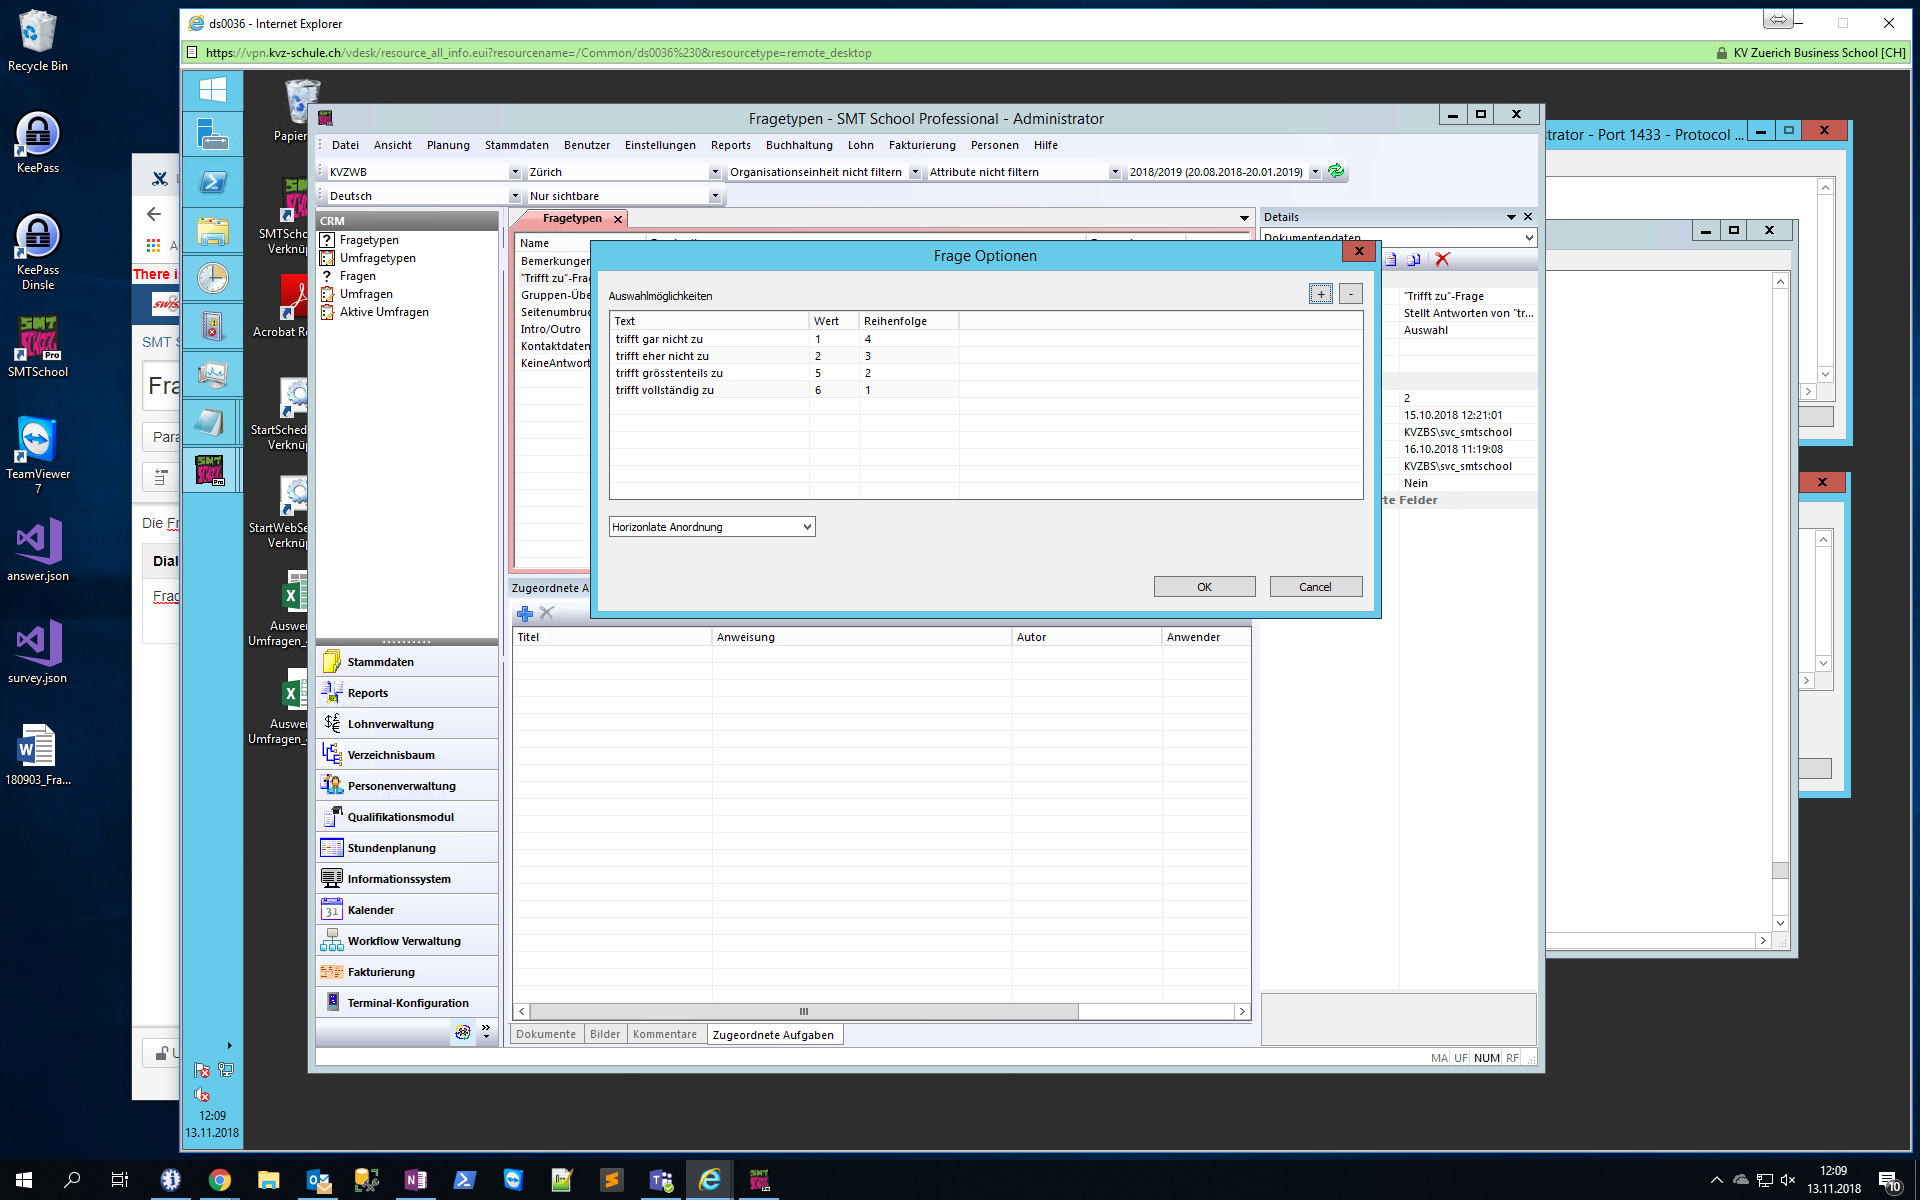Click the red X delete icon in Details
Screen dimensions: 1920x1200
pyautogui.click(x=1442, y=260)
